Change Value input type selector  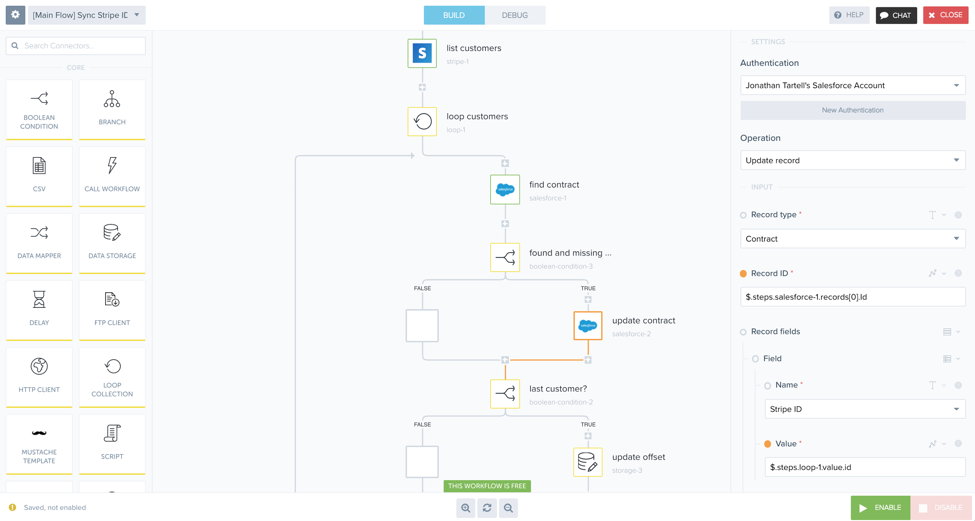click(936, 444)
